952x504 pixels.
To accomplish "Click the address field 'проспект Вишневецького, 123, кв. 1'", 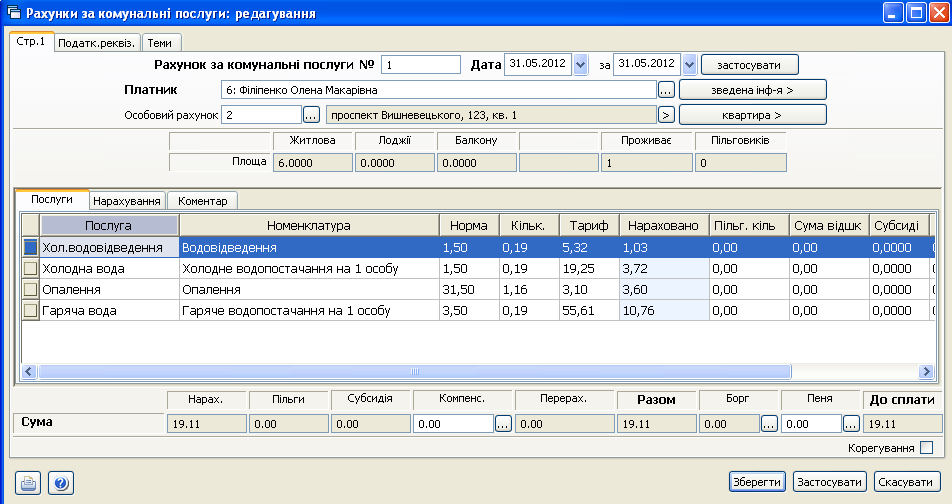I will click(x=491, y=115).
